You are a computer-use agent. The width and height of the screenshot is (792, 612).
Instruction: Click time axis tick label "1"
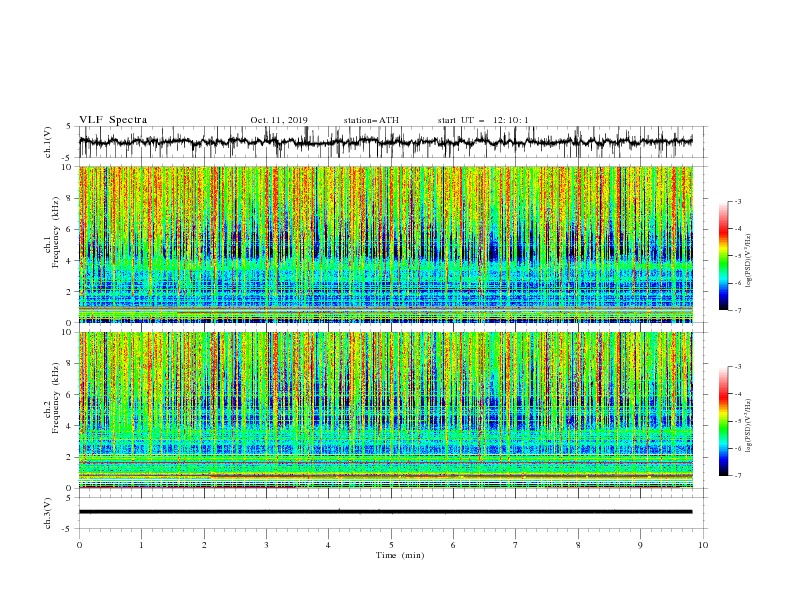[x=141, y=545]
